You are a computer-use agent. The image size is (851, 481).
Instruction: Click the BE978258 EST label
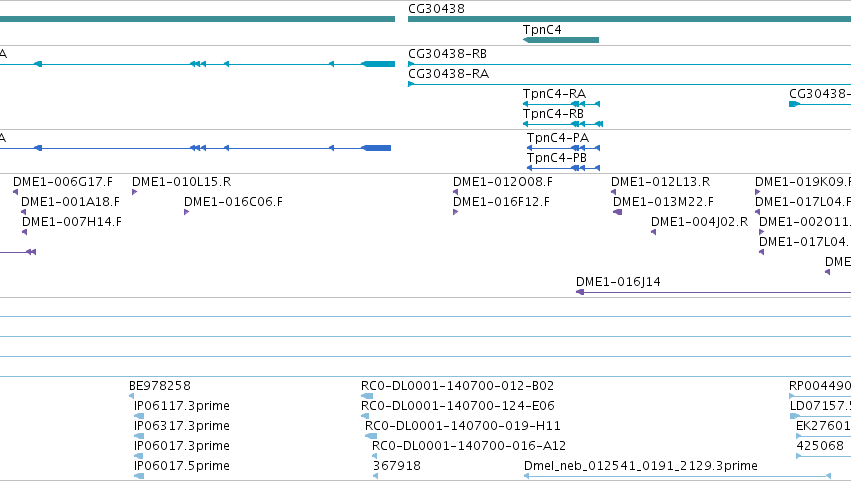point(160,386)
